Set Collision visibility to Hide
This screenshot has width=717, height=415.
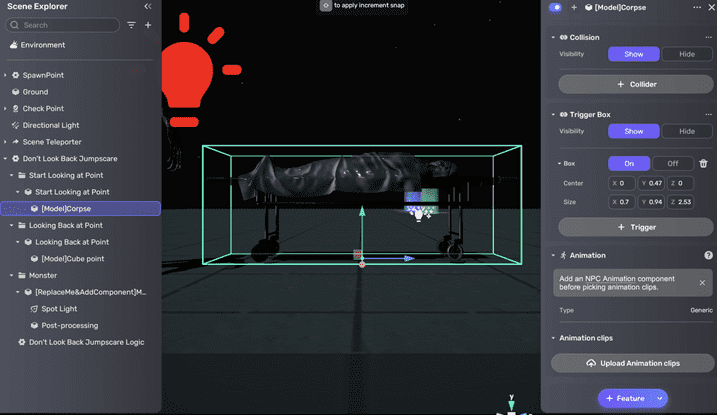[686, 54]
